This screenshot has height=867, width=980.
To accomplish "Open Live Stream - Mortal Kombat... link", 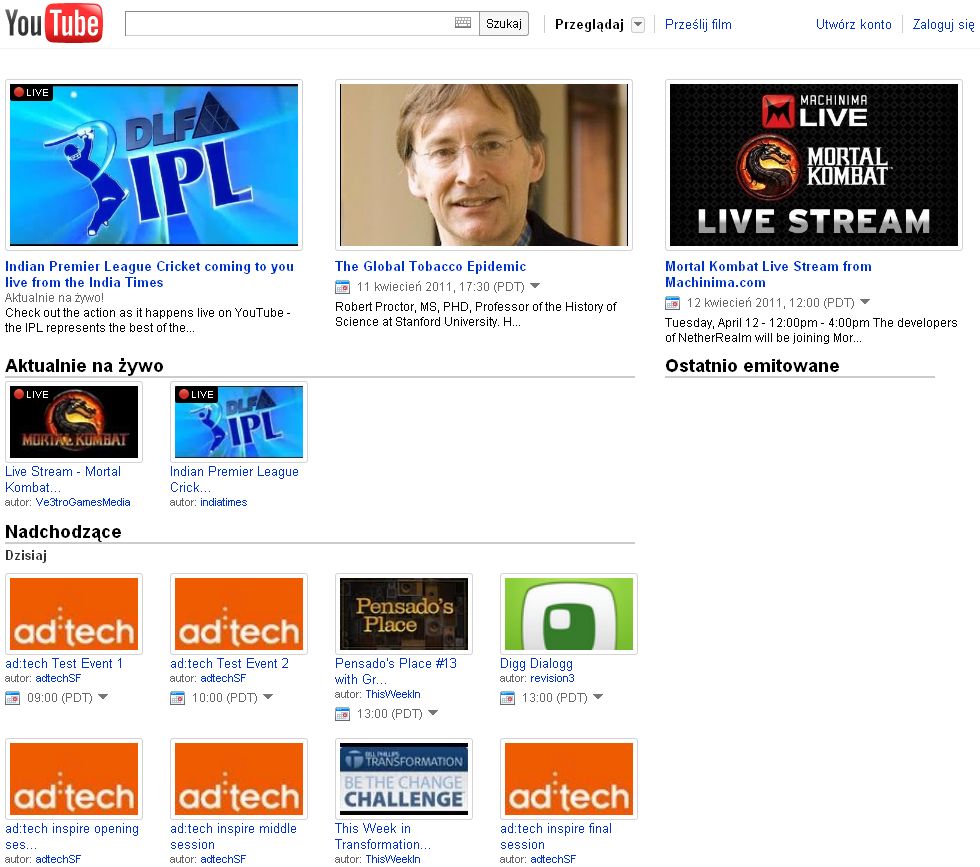I will pos(63,479).
